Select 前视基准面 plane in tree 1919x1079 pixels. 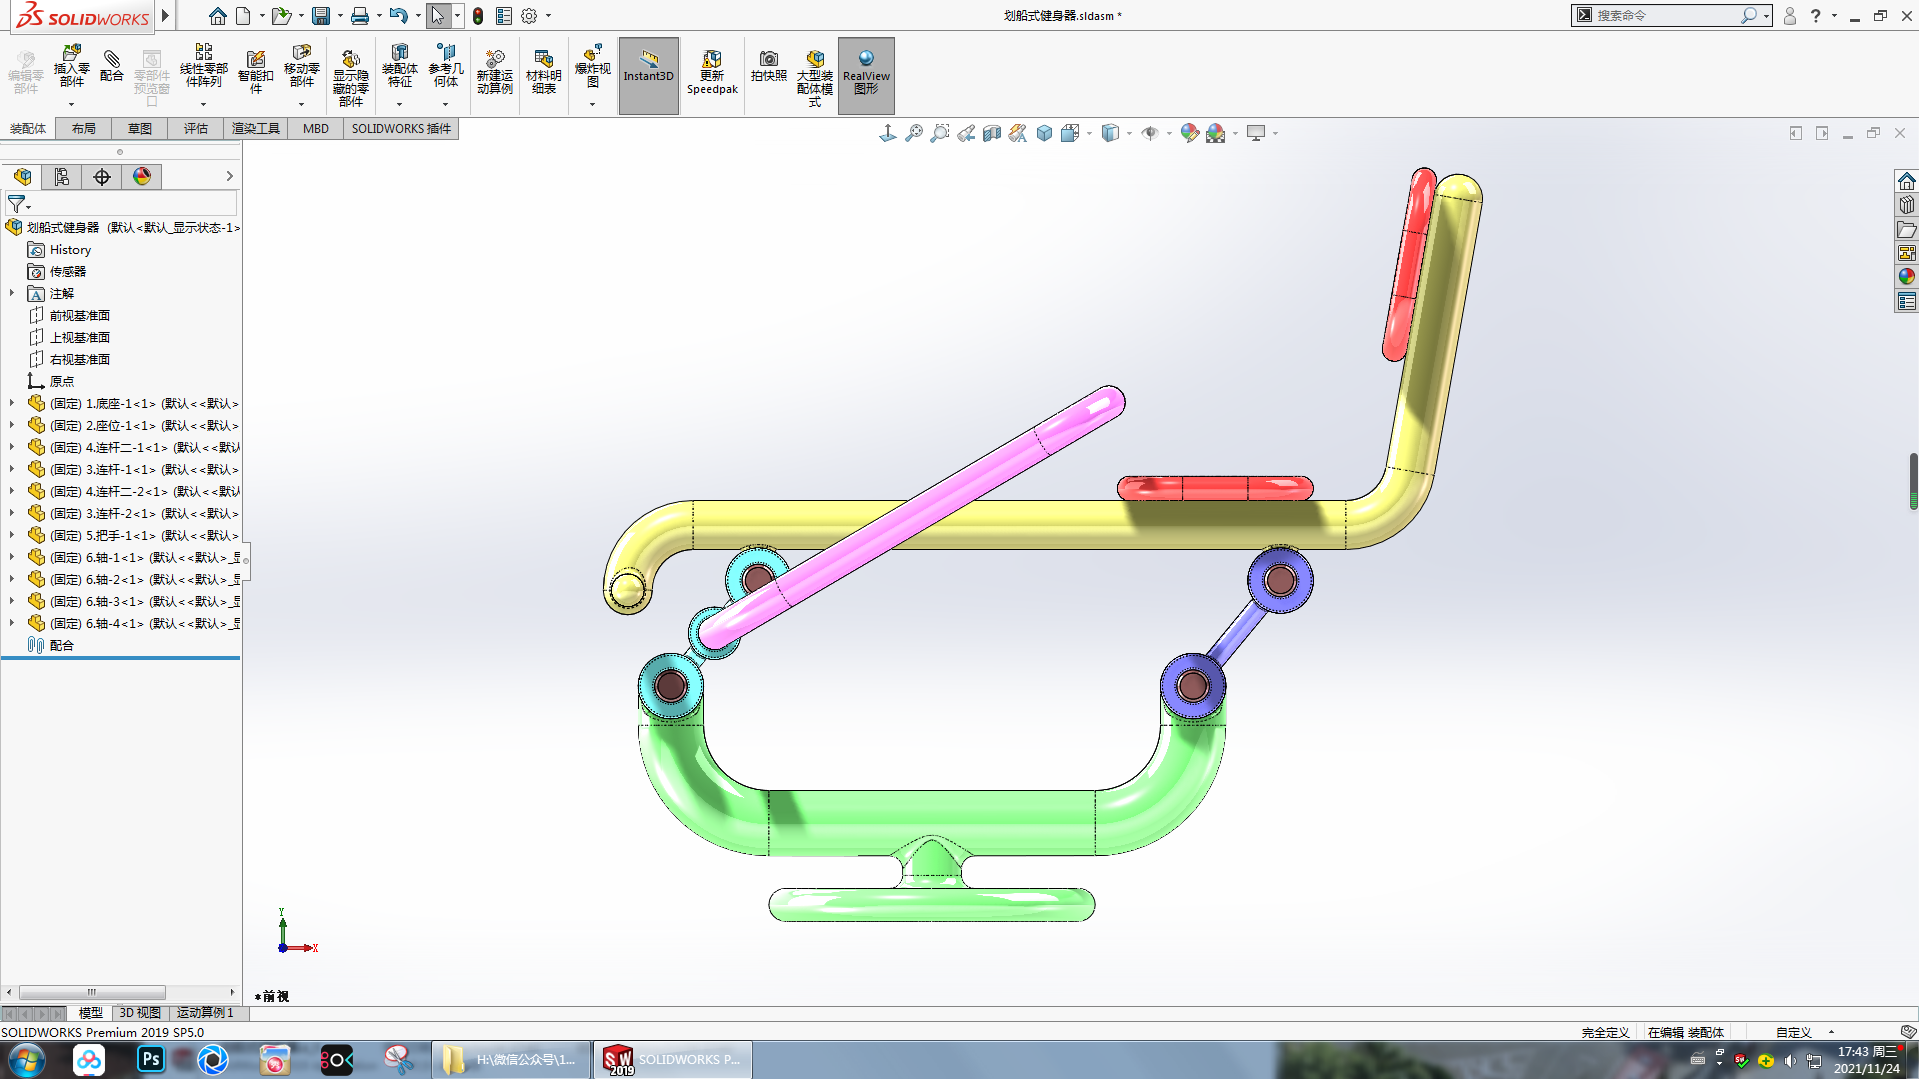point(80,316)
